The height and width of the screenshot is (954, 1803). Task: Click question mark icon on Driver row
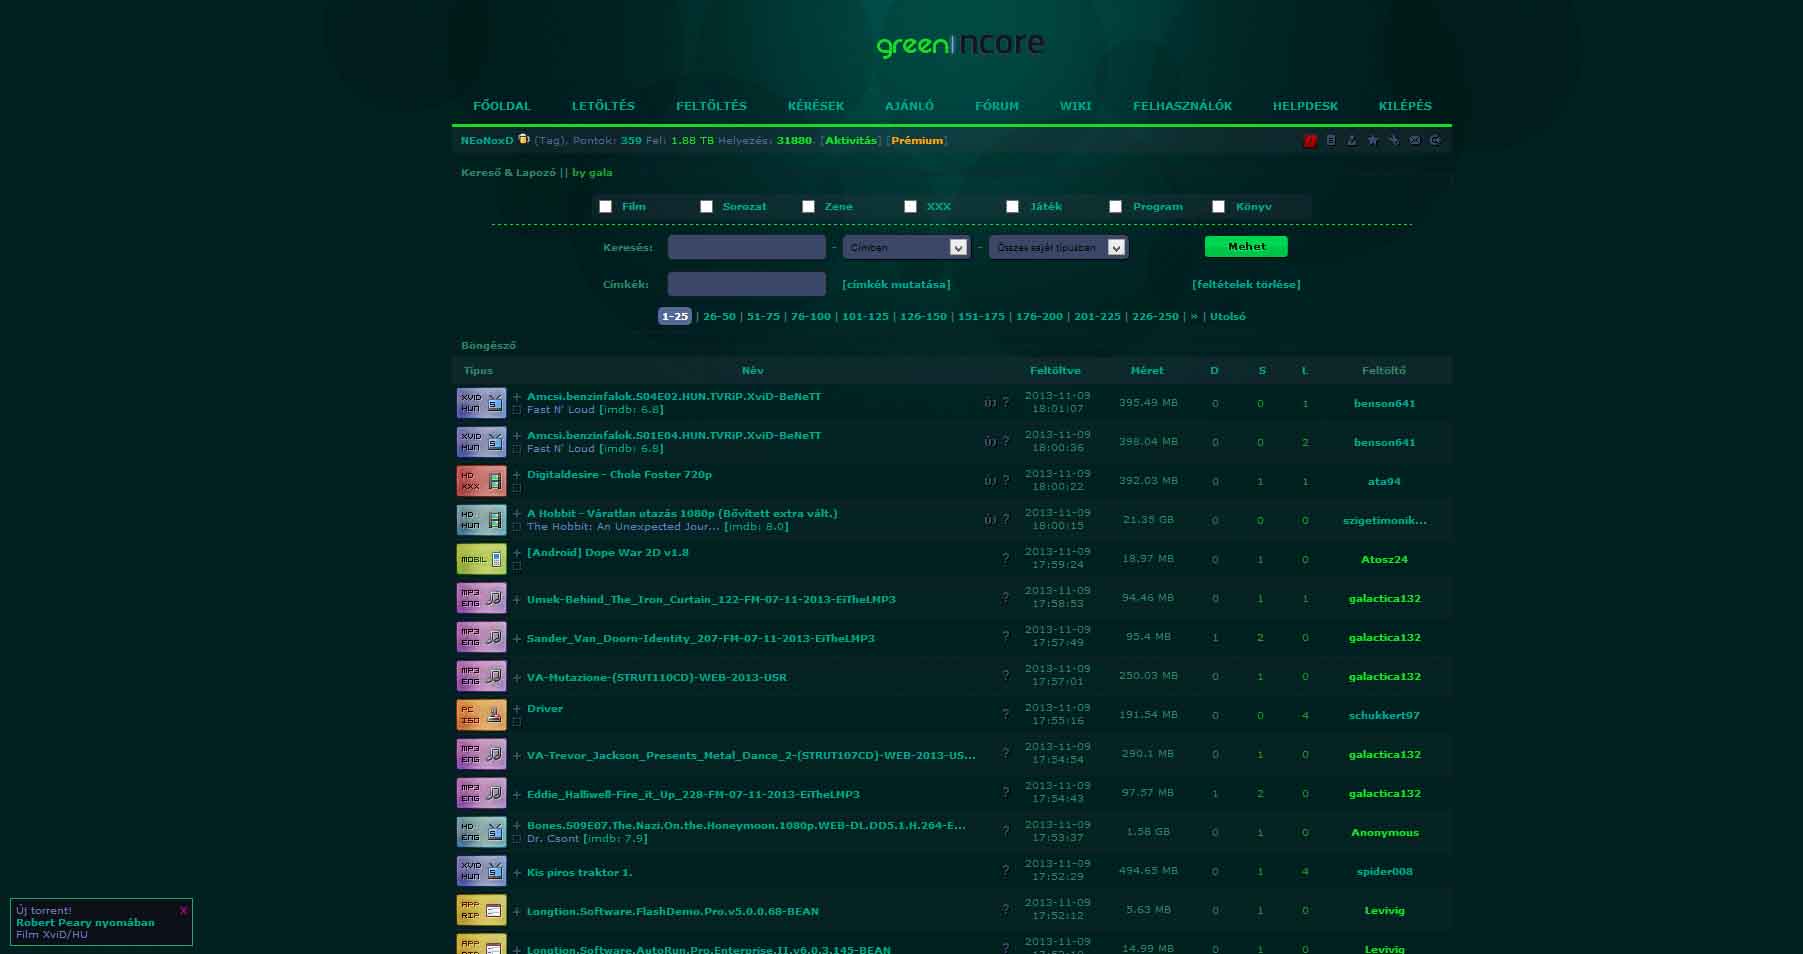1006,714
